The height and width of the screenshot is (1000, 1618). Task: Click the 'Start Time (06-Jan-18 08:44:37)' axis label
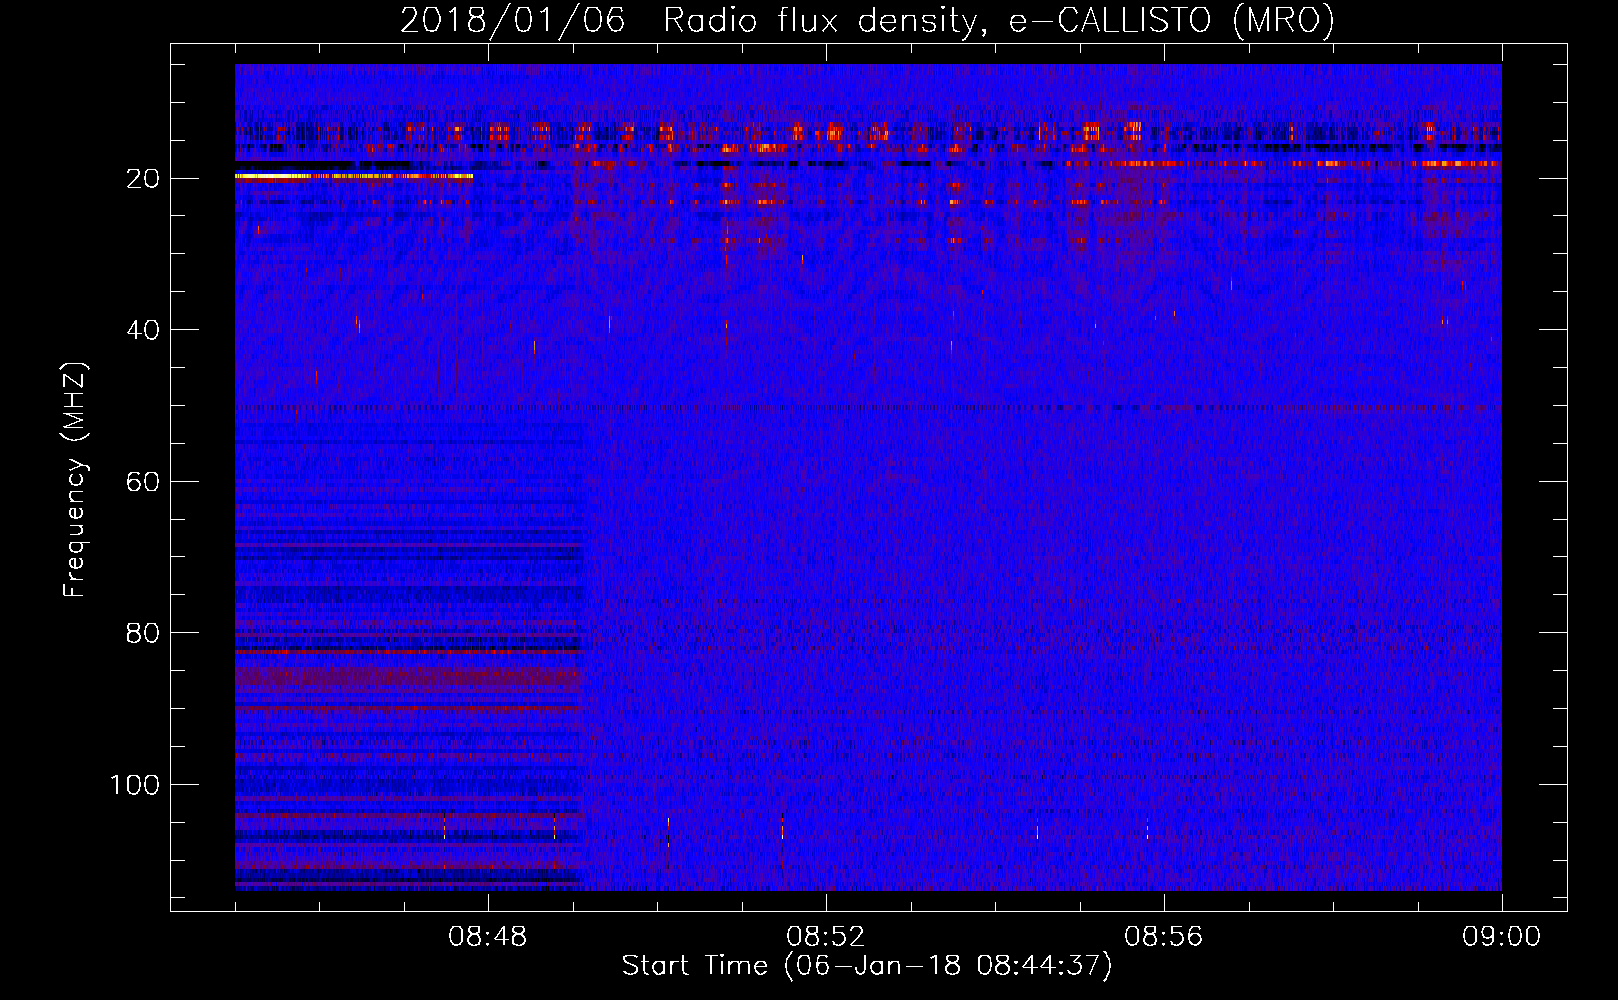867,966
